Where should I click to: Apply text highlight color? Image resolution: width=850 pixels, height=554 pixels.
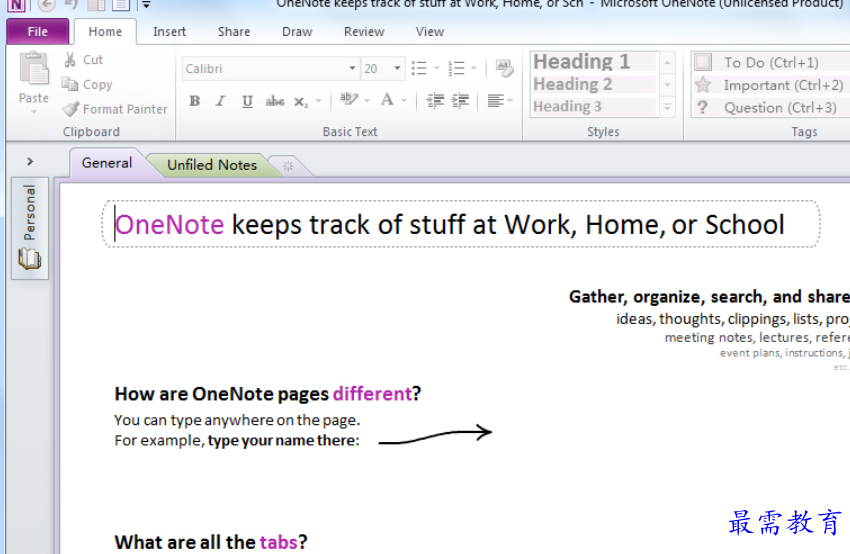[349, 100]
